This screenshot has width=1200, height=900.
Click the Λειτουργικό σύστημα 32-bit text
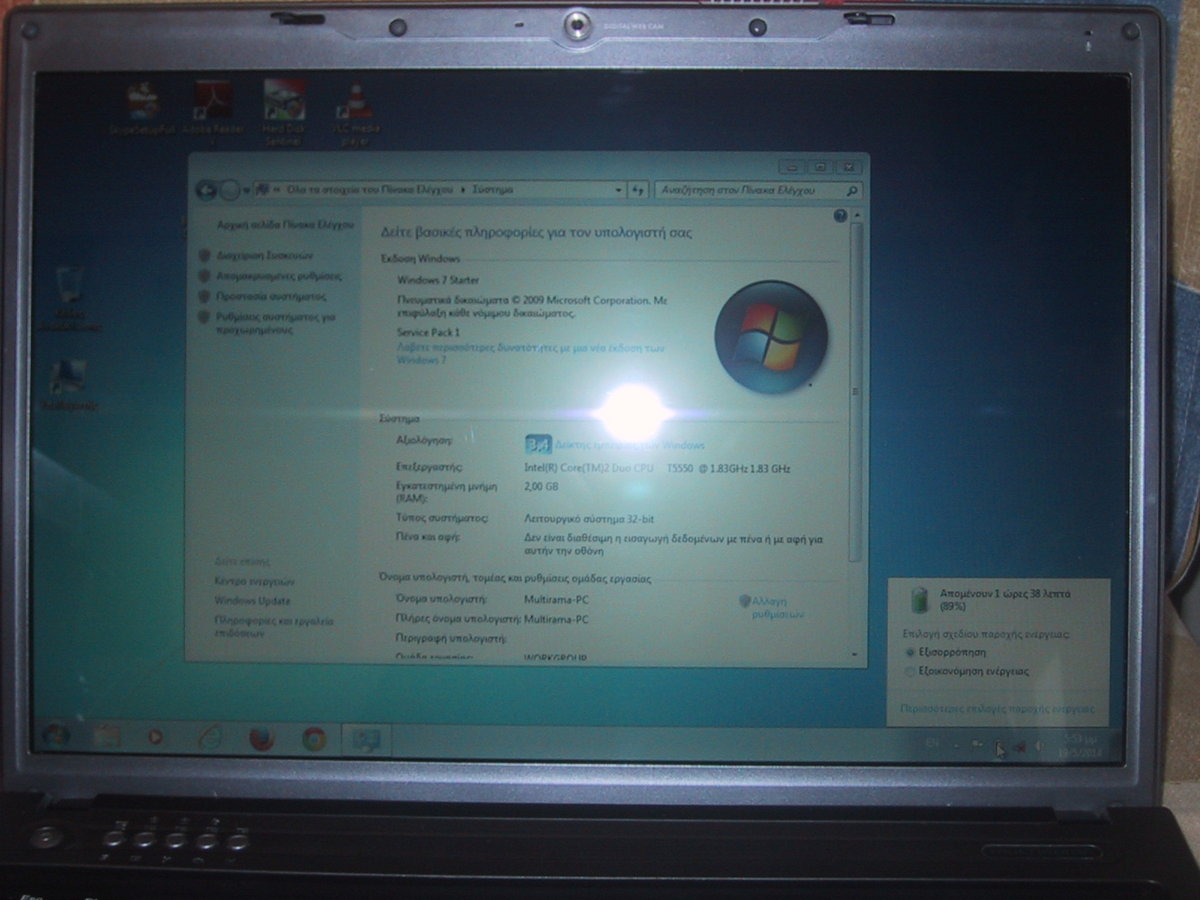[x=589, y=519]
